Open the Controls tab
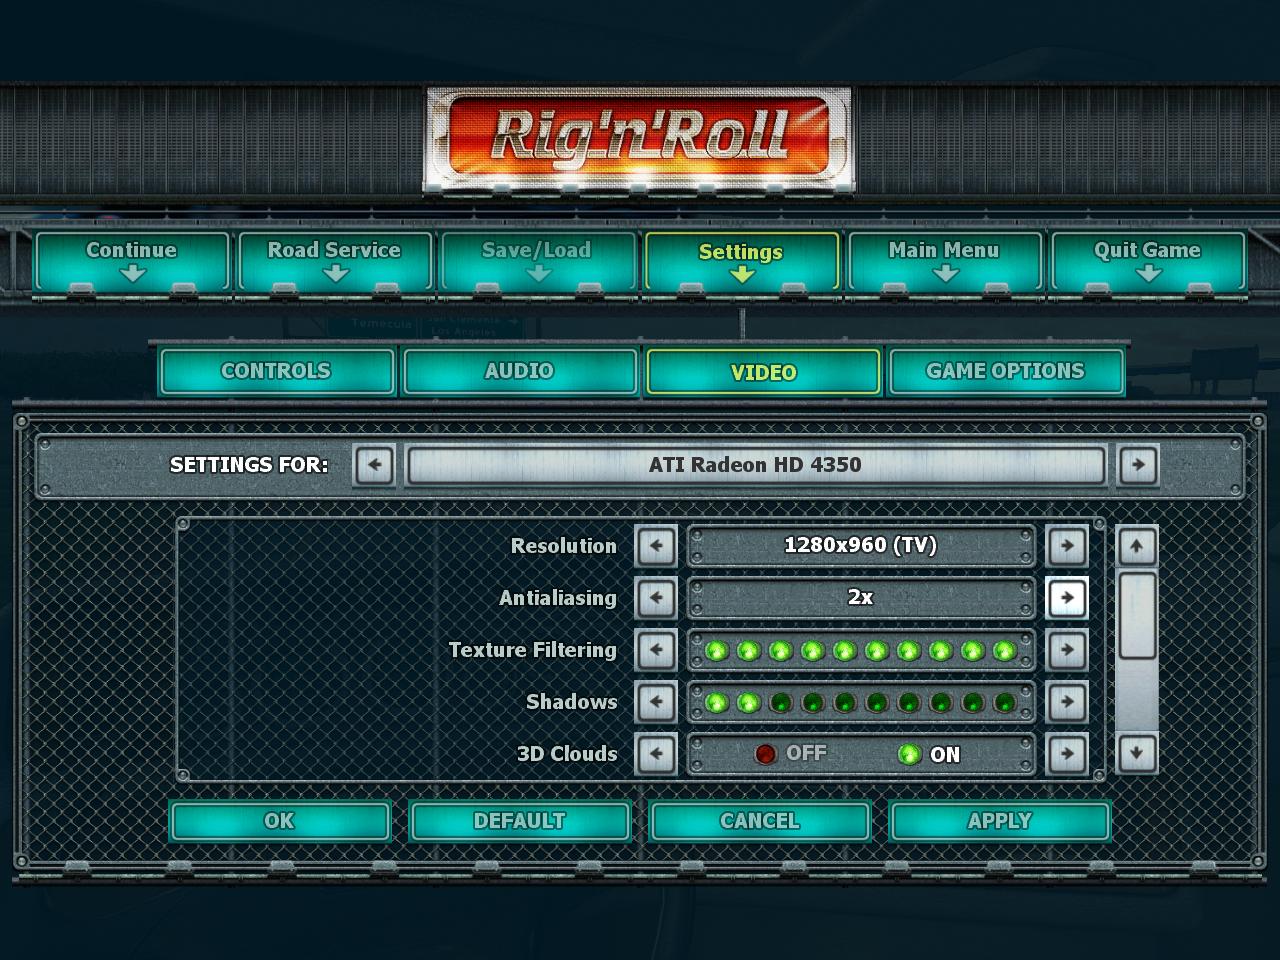Viewport: 1280px width, 960px height. [x=276, y=371]
